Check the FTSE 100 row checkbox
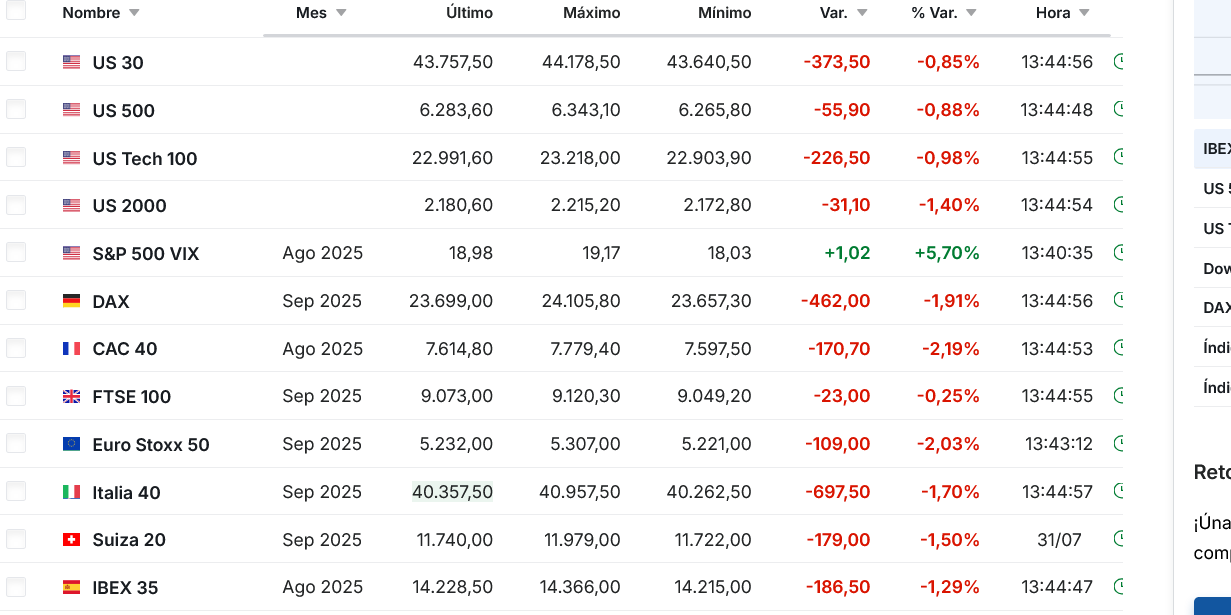Viewport: 1231px width, 615px height. 16,396
